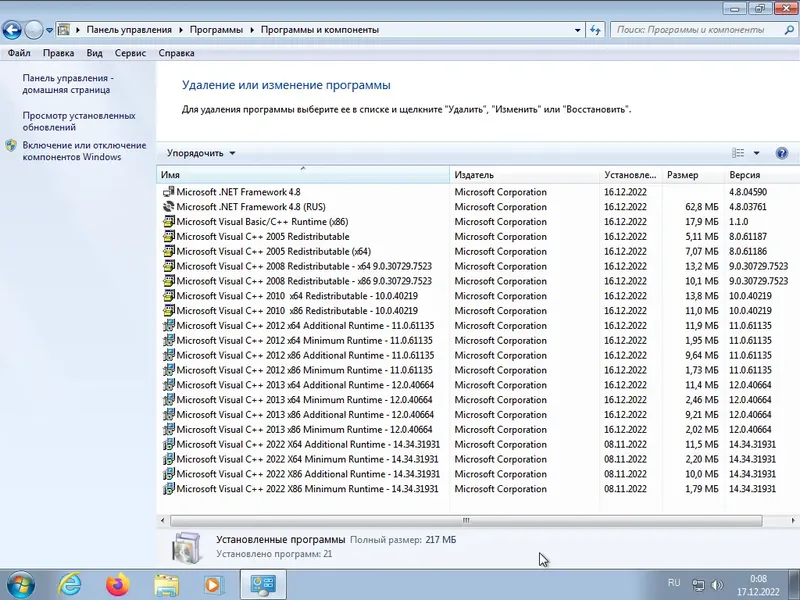
Task: Click the RU language indicator
Action: tap(674, 583)
